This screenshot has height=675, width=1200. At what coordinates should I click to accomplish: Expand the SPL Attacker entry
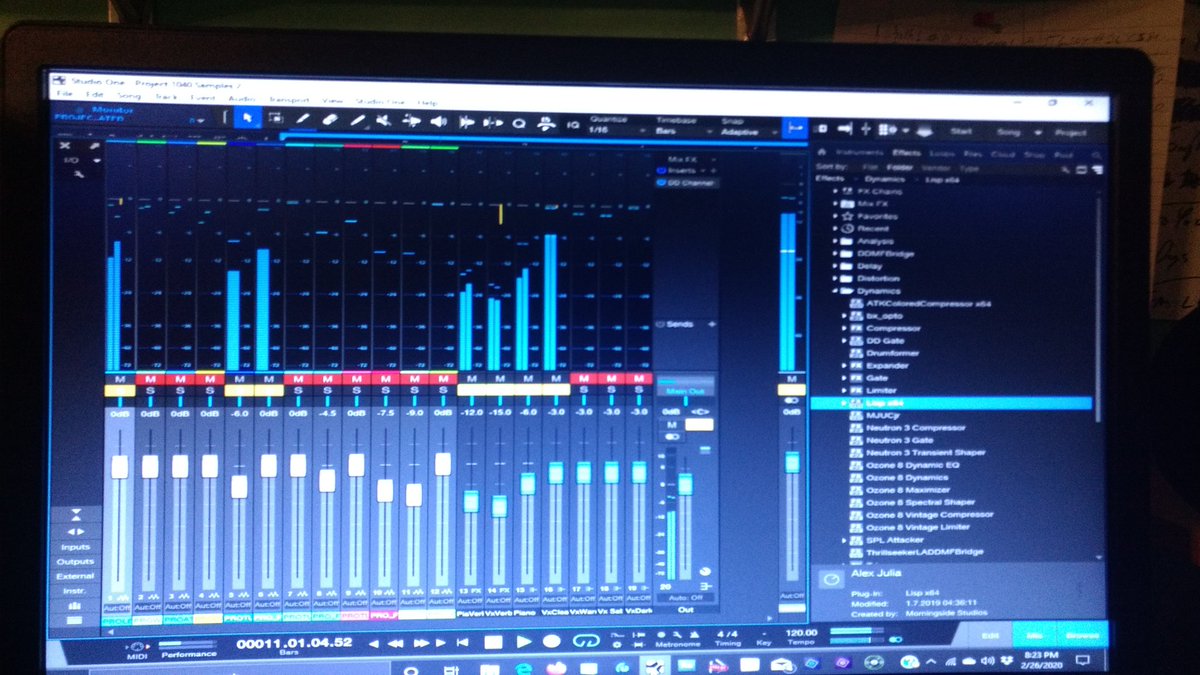click(x=846, y=539)
